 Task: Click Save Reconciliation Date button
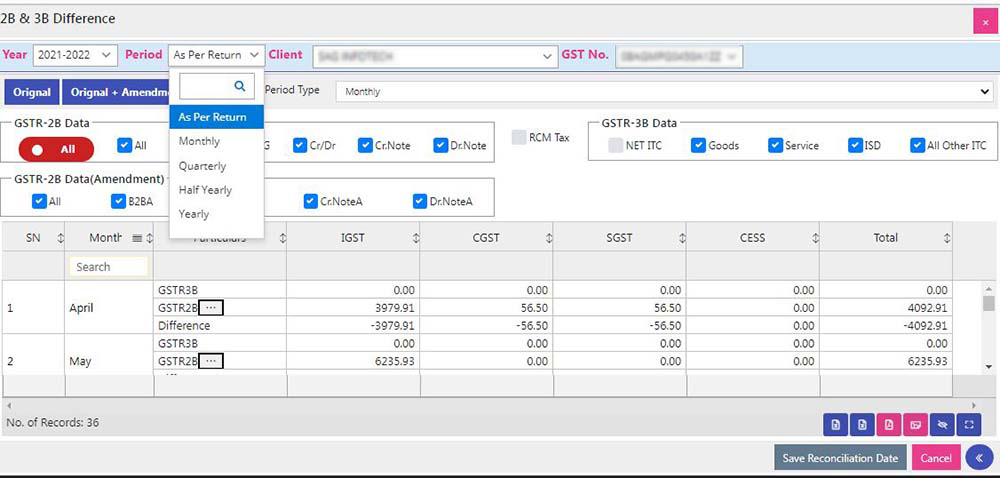[x=840, y=458]
